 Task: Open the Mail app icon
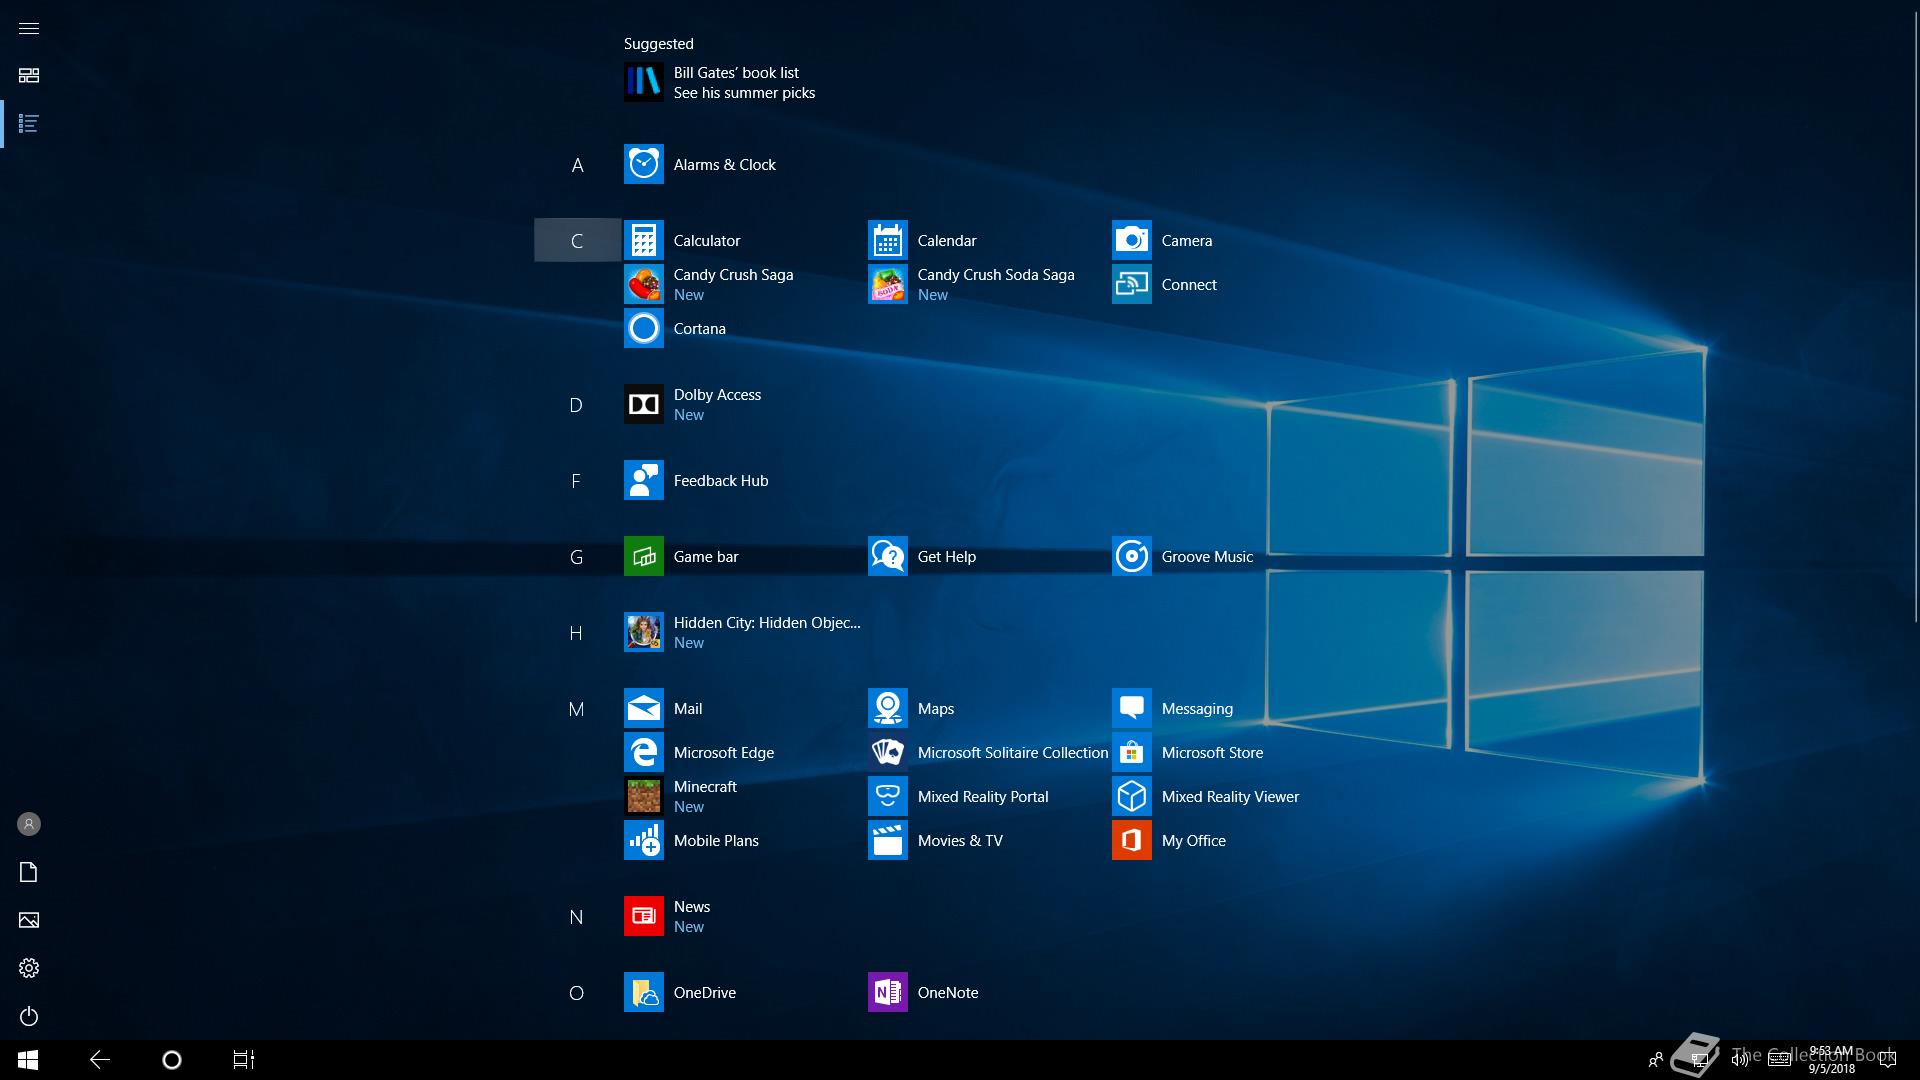coord(643,708)
